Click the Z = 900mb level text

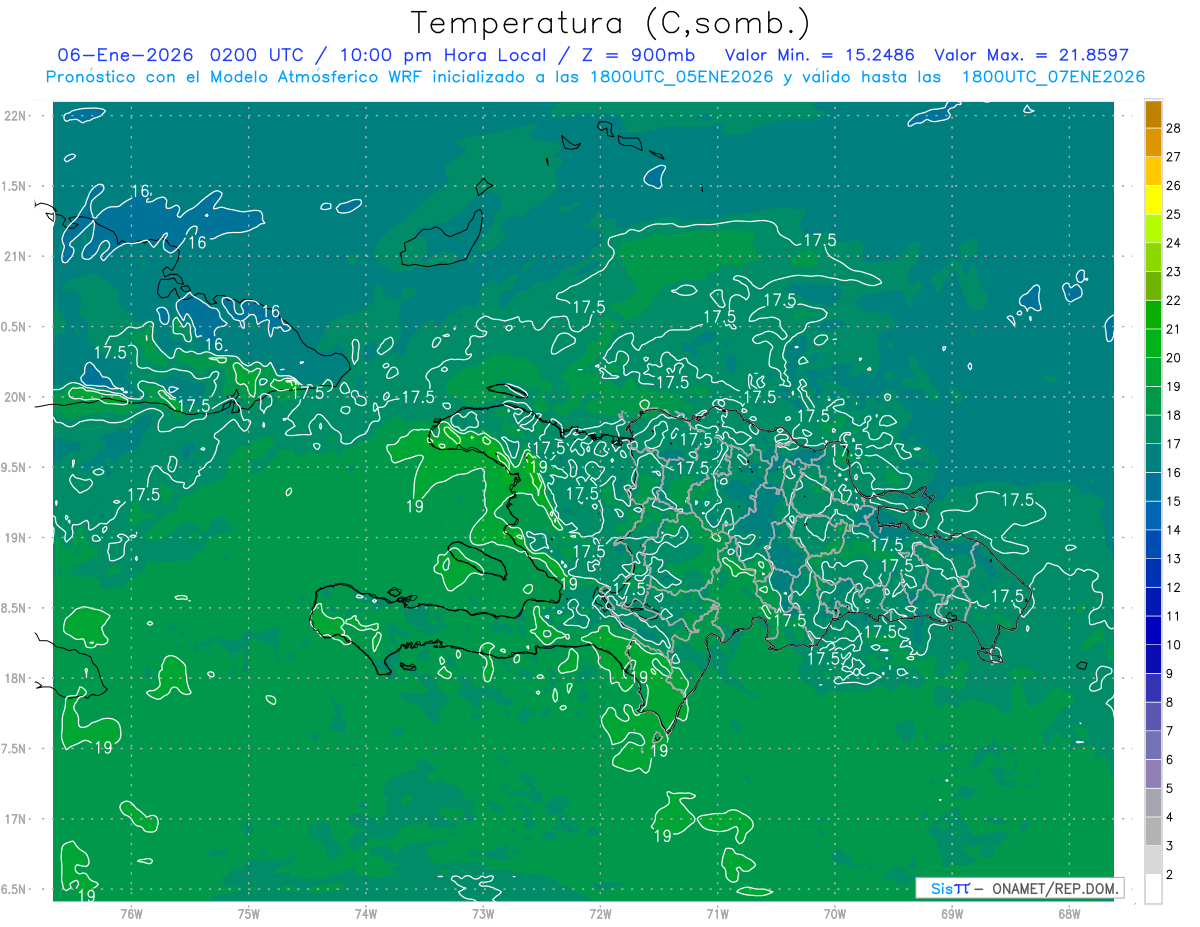pos(638,55)
